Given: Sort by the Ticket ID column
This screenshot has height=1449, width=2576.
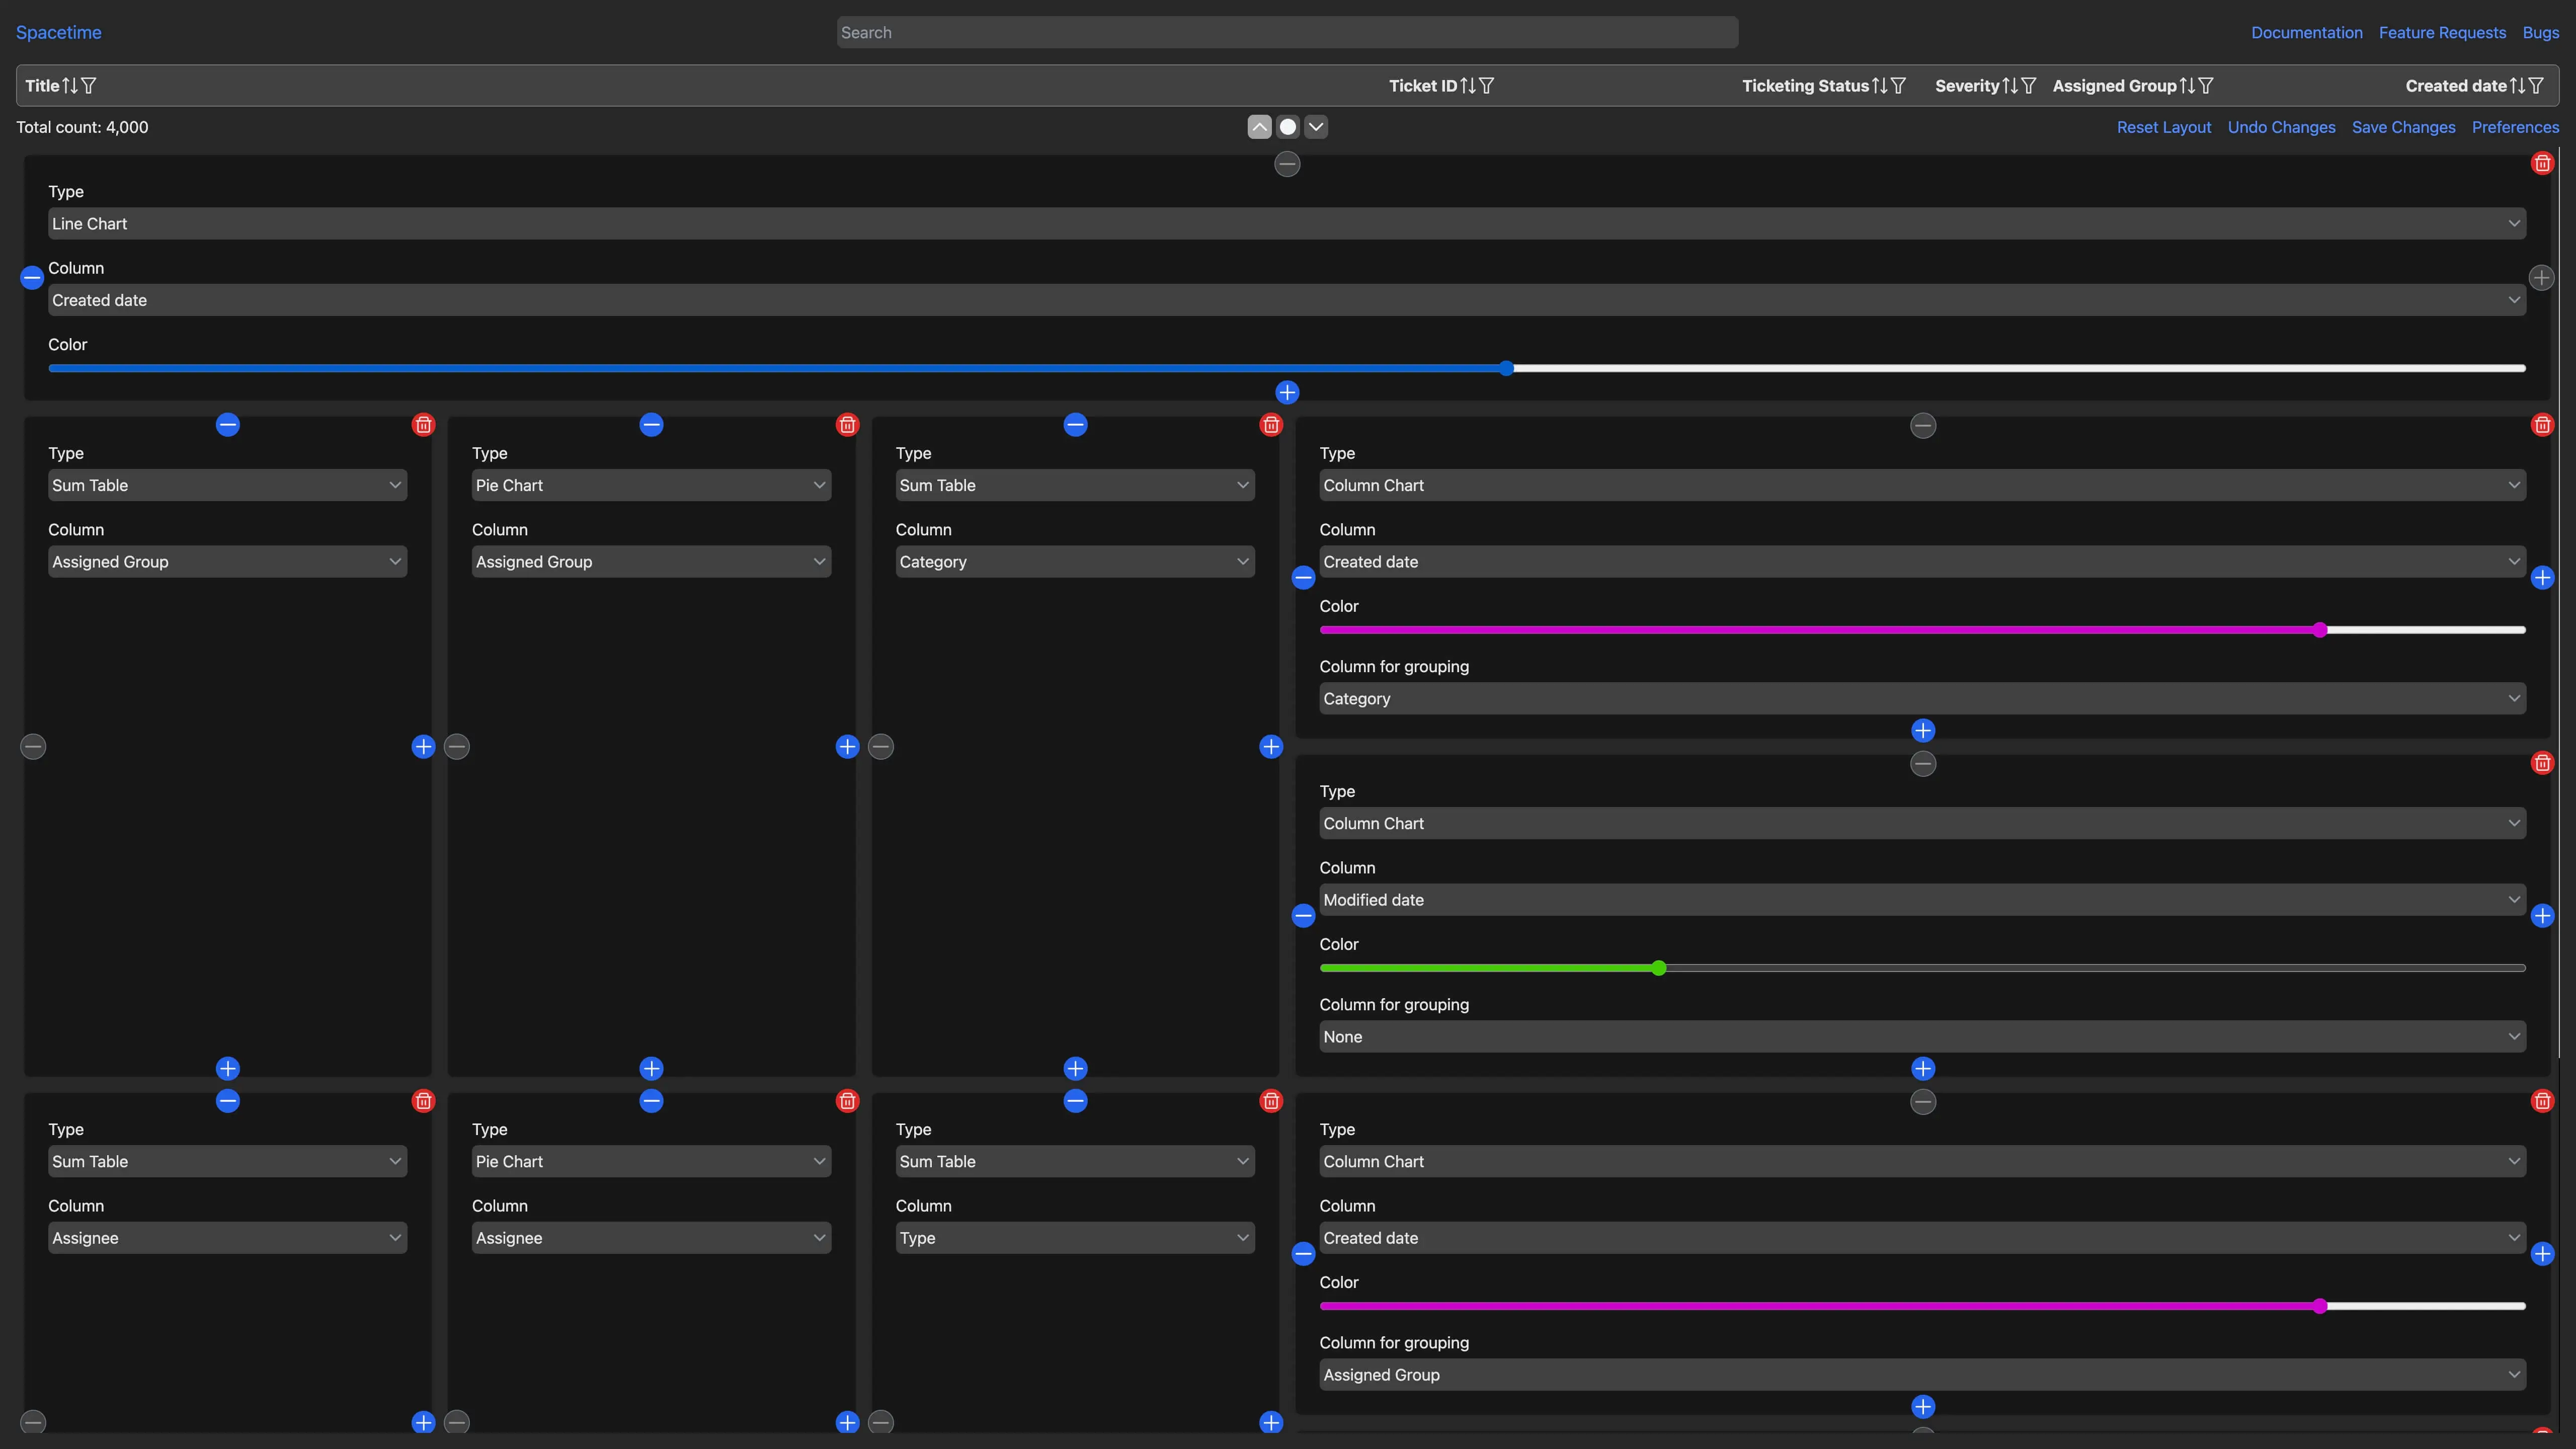Looking at the screenshot, I should pyautogui.click(x=1467, y=86).
